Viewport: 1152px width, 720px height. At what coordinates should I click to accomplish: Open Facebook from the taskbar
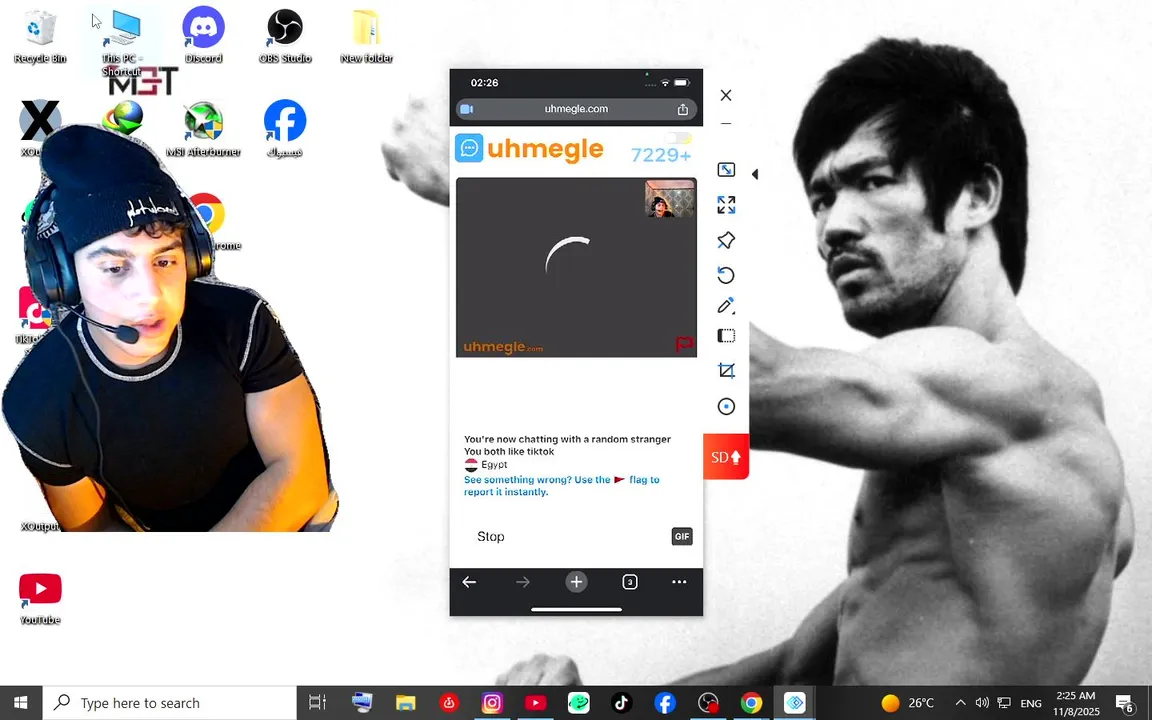click(x=665, y=703)
